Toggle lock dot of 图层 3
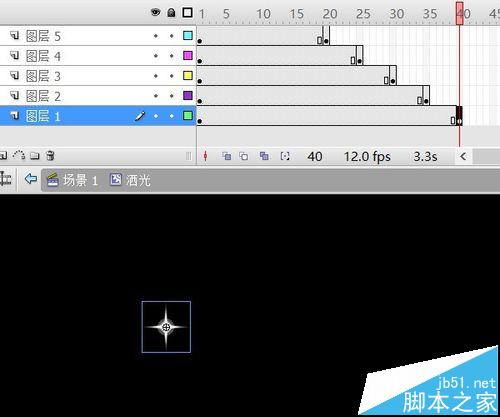Viewport: 500px width, 417px height. (171, 76)
